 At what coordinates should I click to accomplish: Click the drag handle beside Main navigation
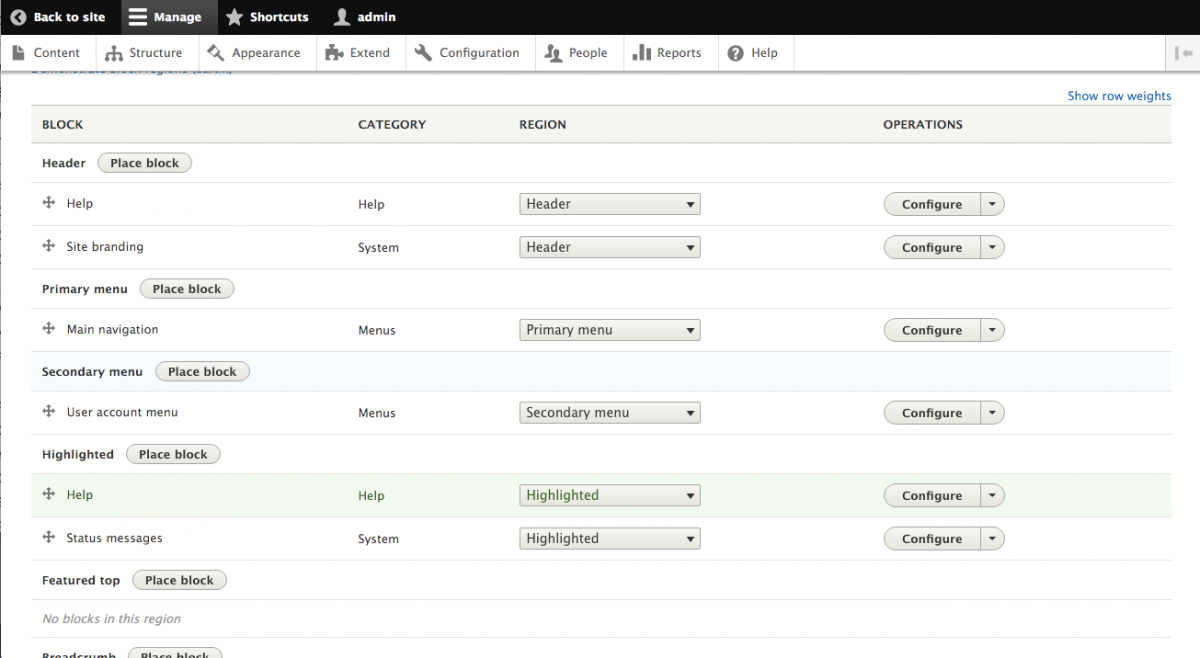pyautogui.click(x=48, y=329)
